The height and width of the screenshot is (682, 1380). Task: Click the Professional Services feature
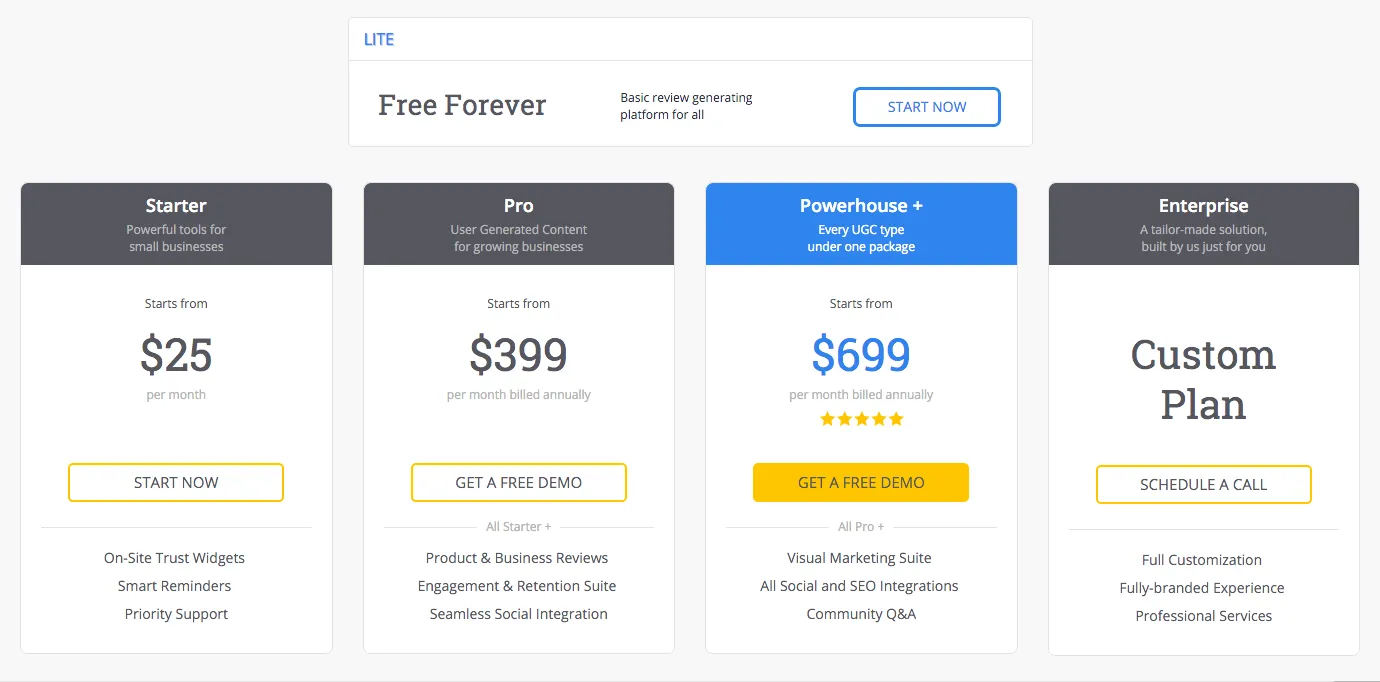[1203, 616]
